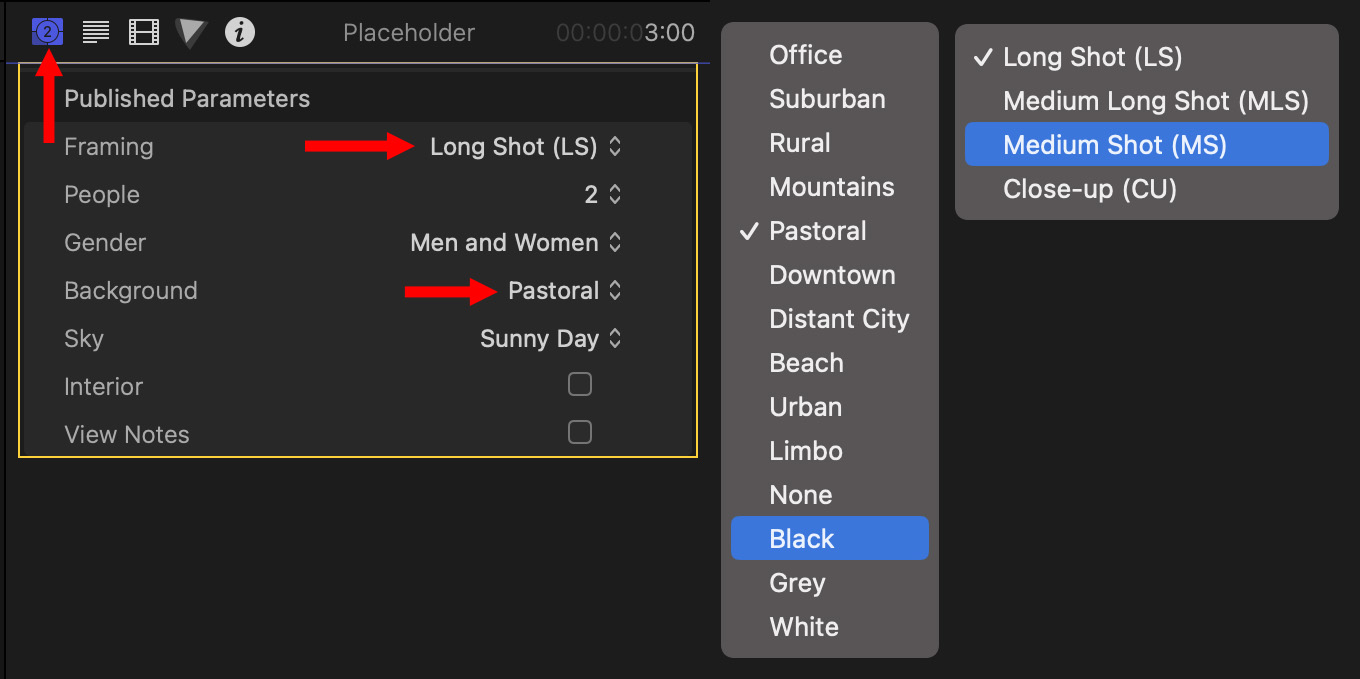
Task: Enable the View Notes checkbox
Action: coord(580,432)
